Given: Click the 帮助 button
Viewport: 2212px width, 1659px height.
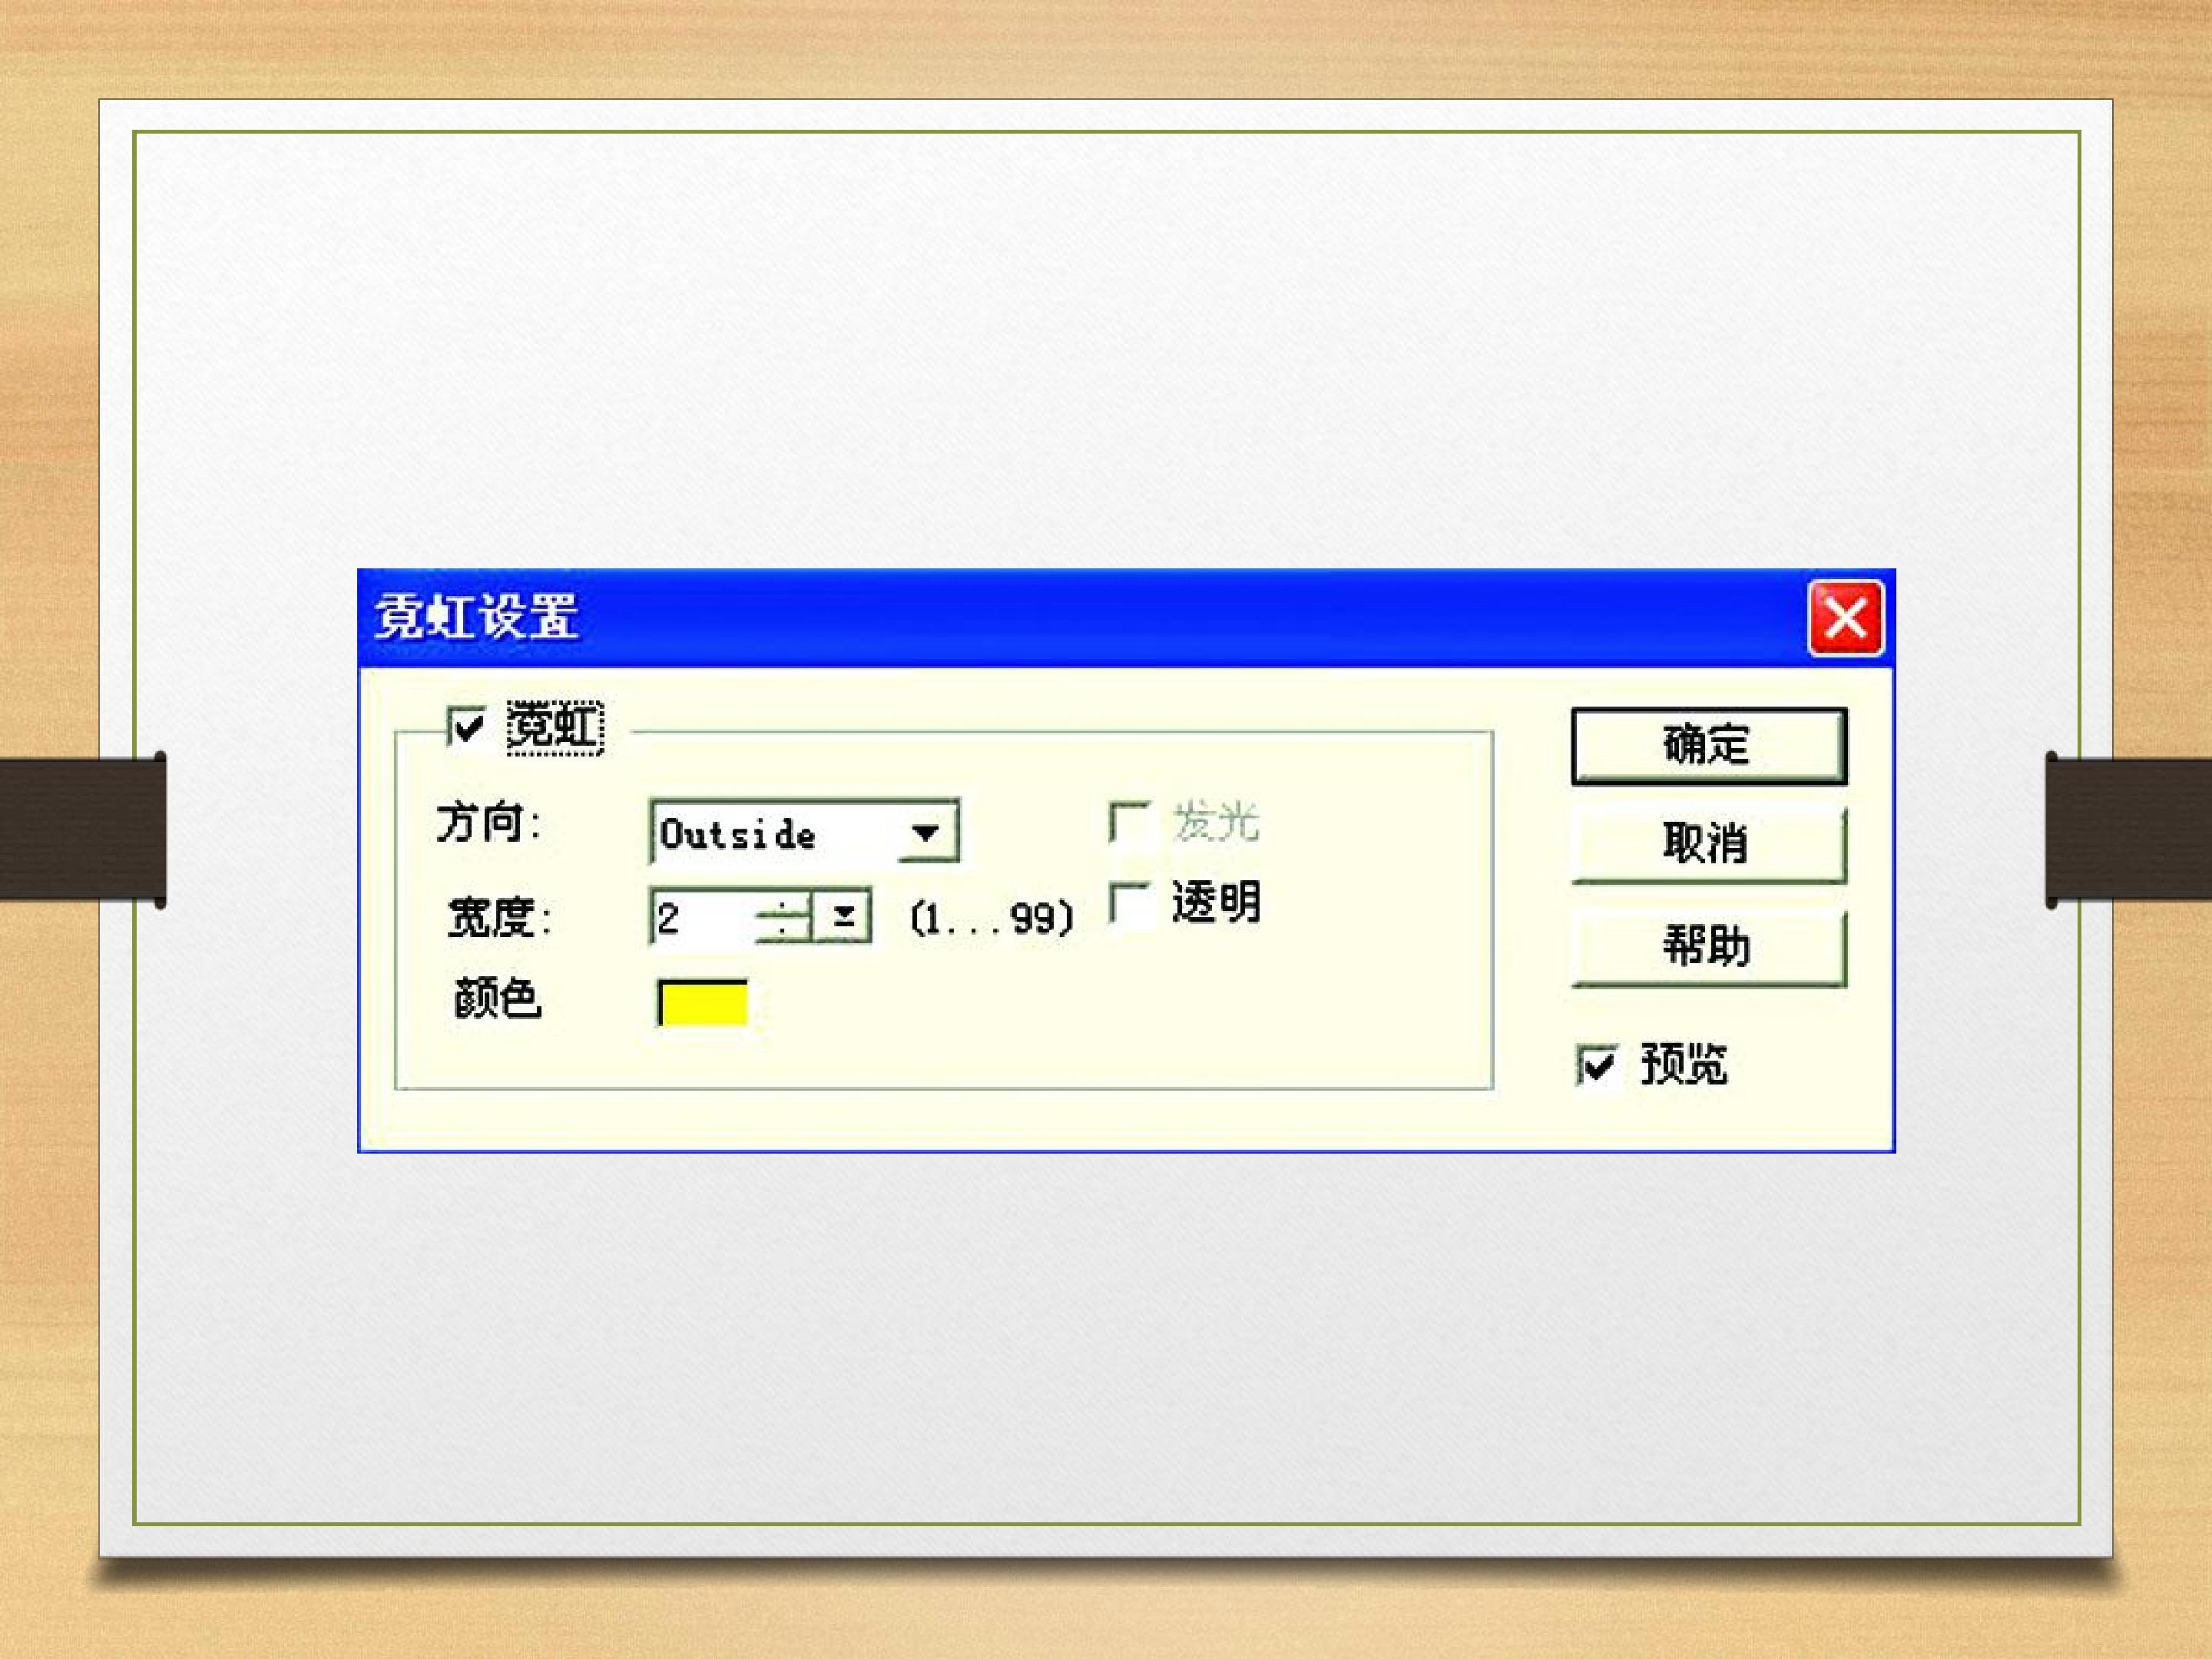Looking at the screenshot, I should (x=1709, y=948).
